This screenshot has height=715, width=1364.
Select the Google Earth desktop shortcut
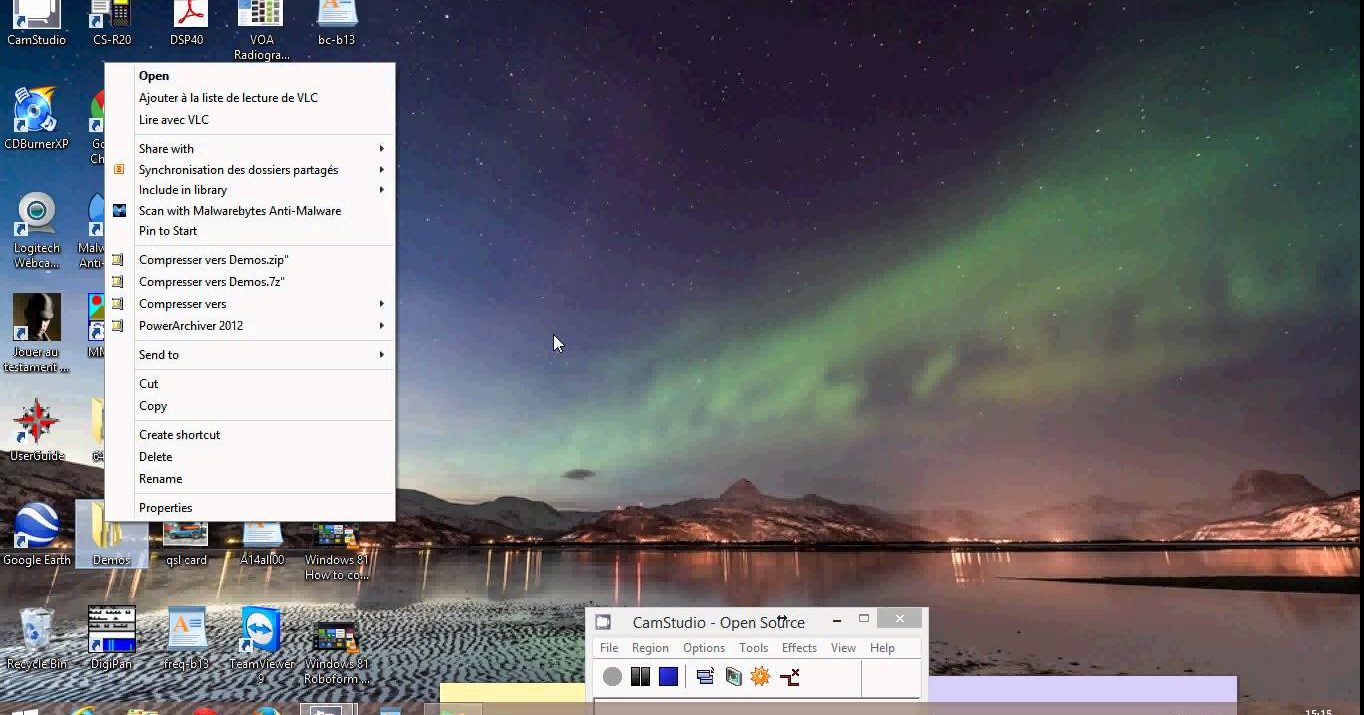tap(36, 528)
